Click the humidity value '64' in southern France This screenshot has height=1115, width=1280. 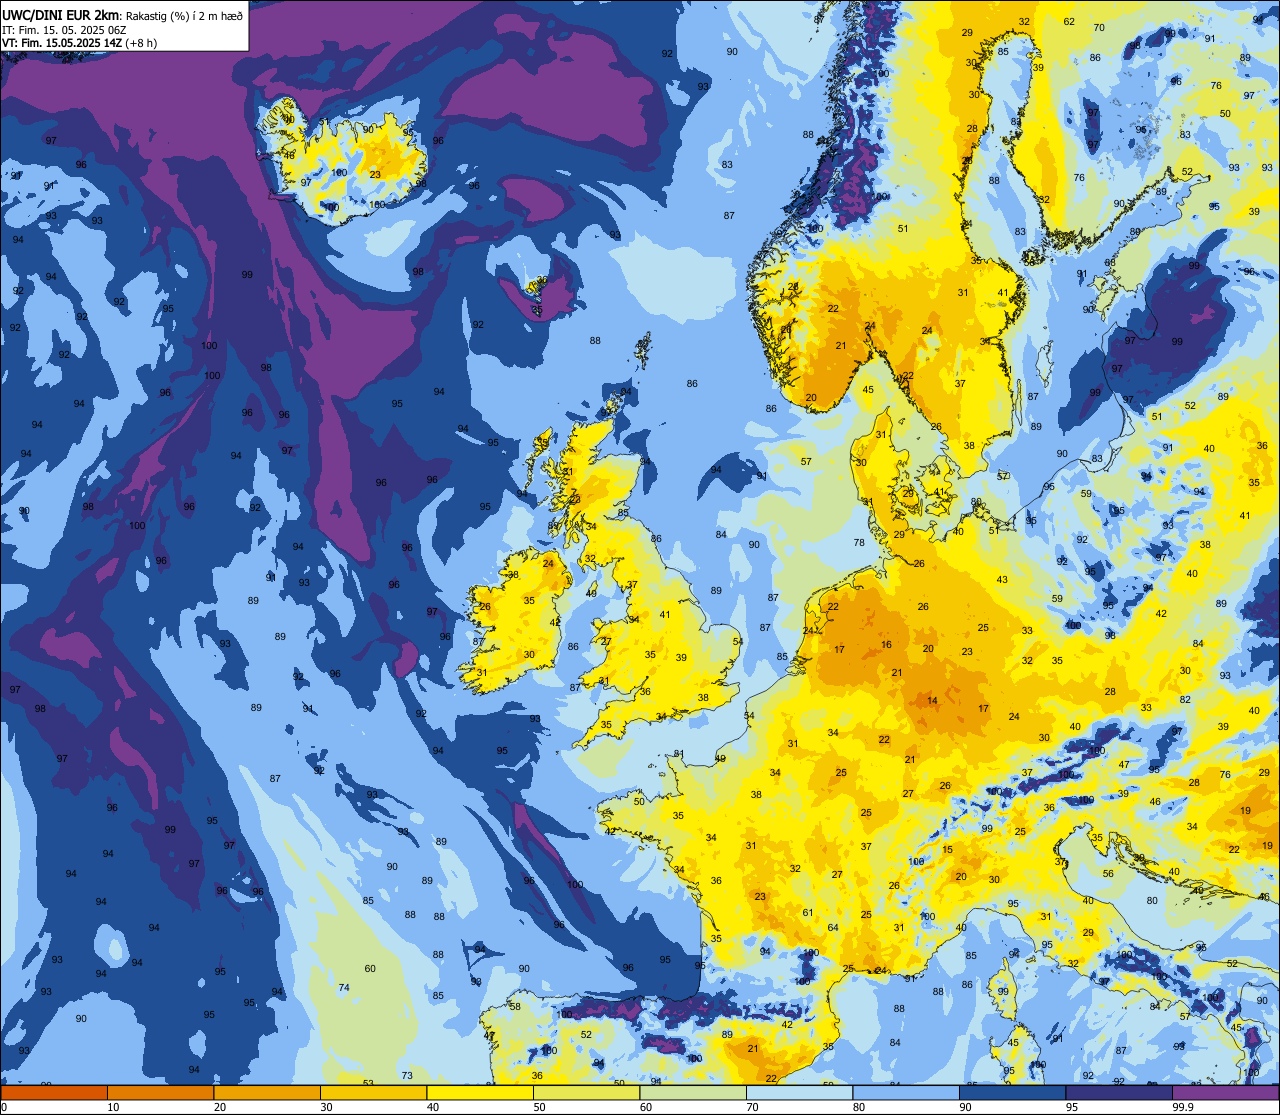click(833, 928)
